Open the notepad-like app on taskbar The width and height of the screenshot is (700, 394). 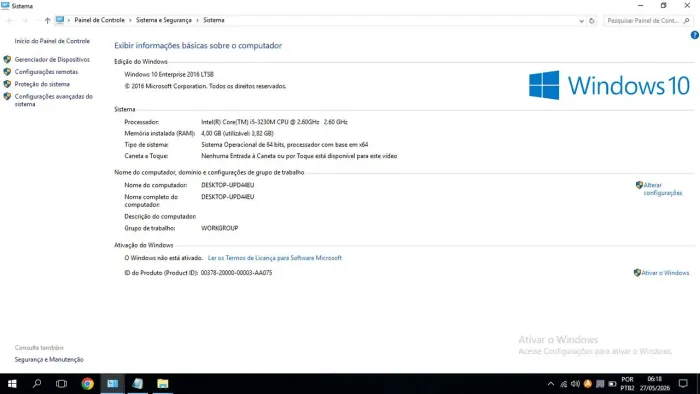coord(138,383)
